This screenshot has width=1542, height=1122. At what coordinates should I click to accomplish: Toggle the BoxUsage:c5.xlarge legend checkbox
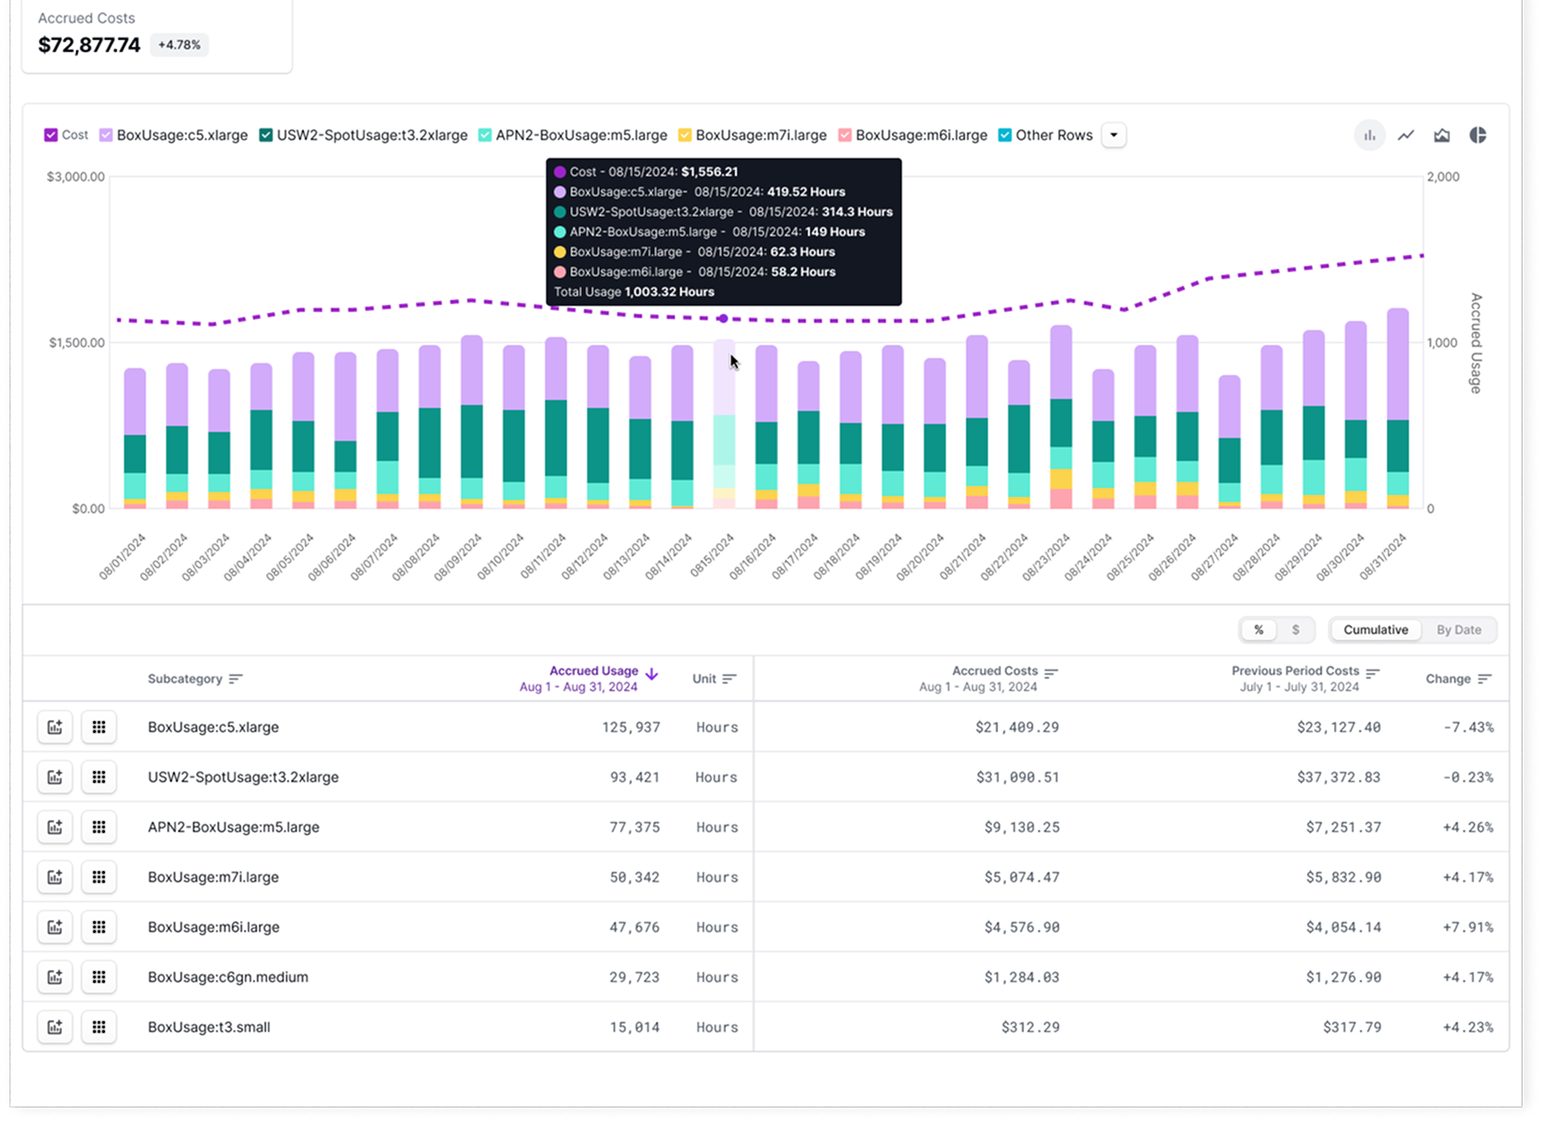pyautogui.click(x=106, y=135)
